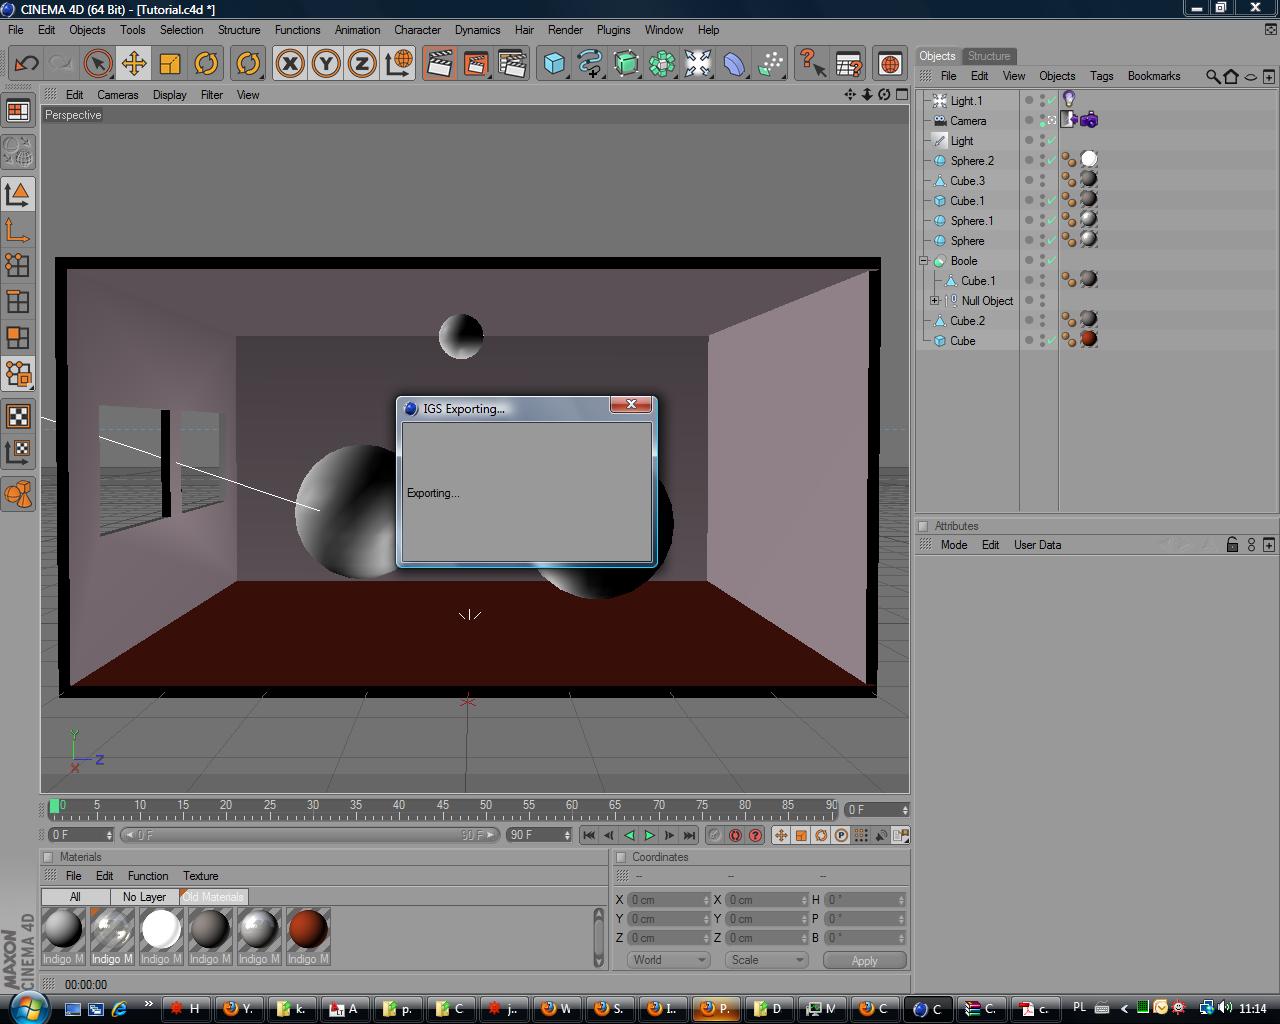The width and height of the screenshot is (1280, 1024).
Task: Open the help question-mark cursor tool
Action: (x=813, y=64)
